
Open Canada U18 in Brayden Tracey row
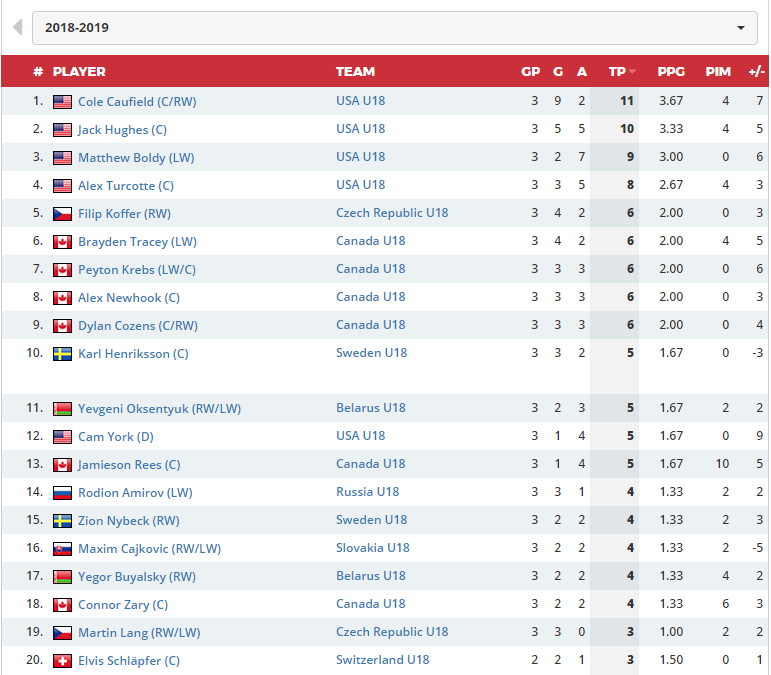pos(370,241)
